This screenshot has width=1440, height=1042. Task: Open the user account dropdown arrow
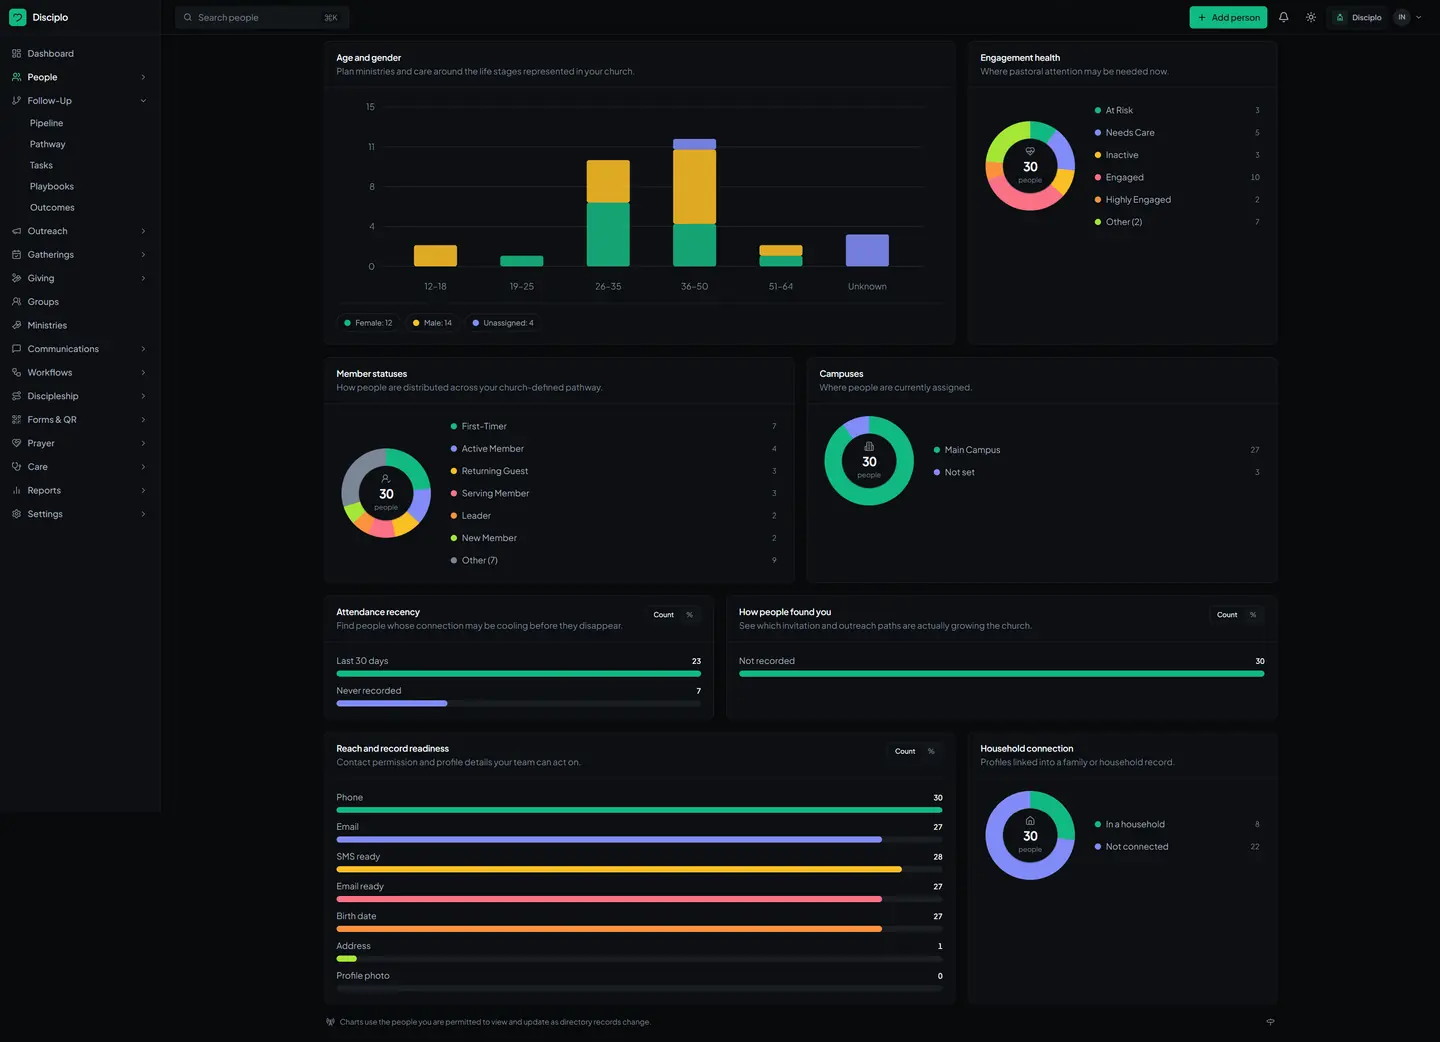(x=1418, y=17)
